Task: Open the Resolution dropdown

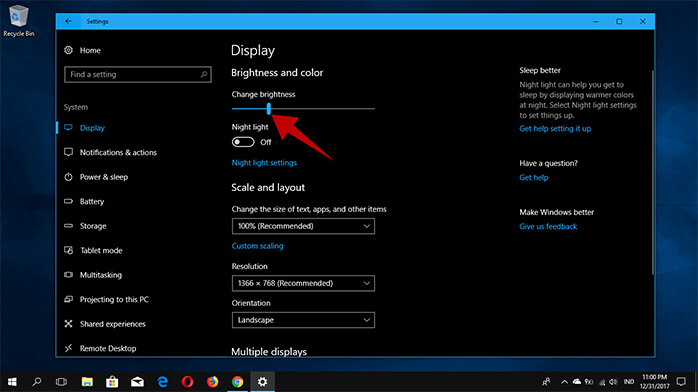Action: coord(303,283)
